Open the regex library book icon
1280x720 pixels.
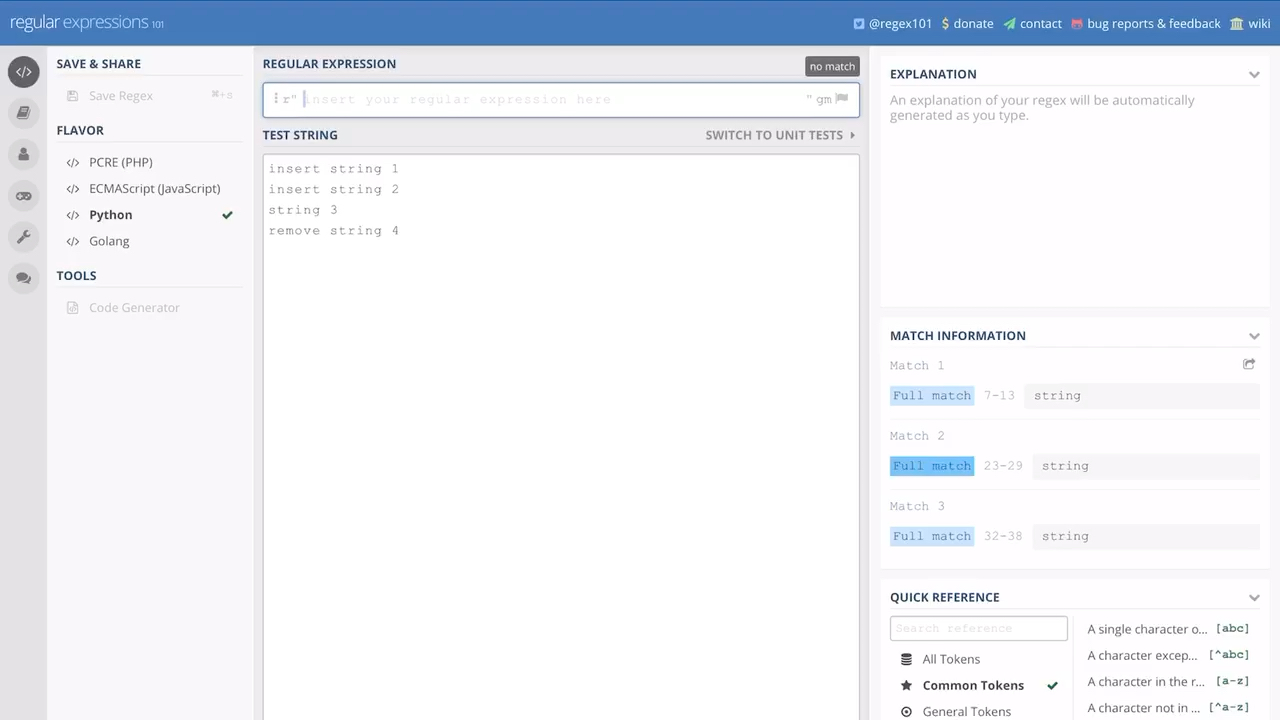pos(24,113)
